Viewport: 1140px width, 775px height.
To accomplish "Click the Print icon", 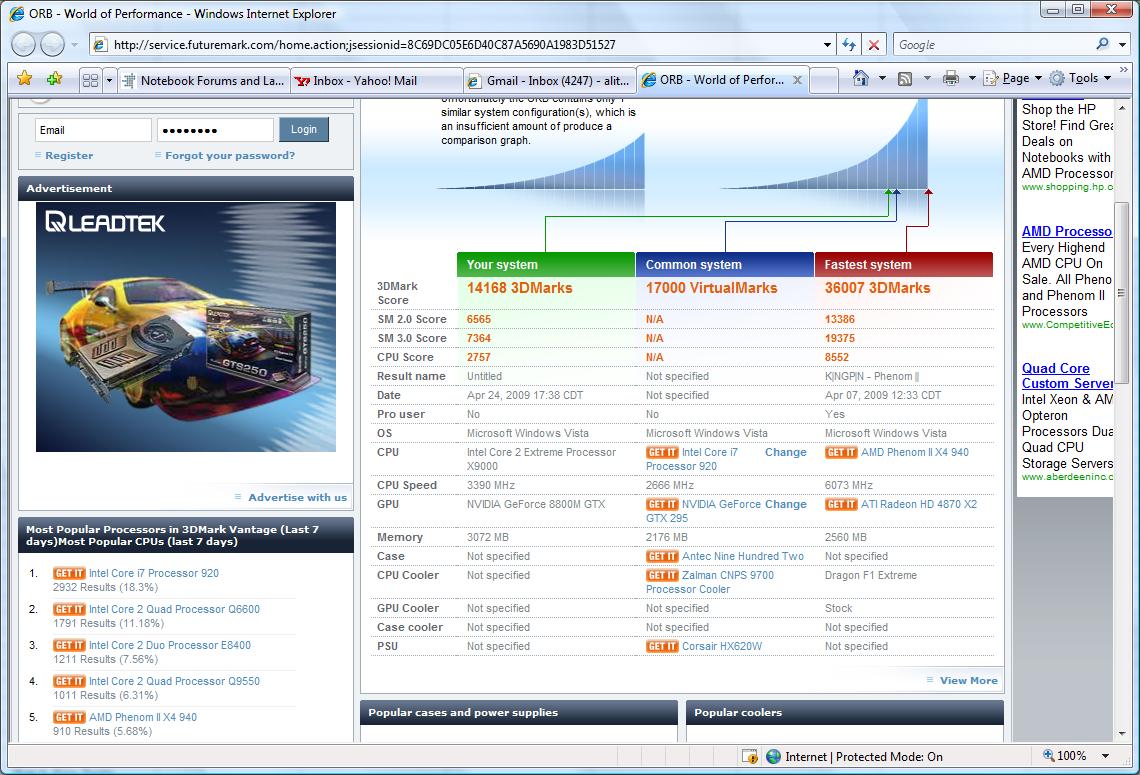I will (x=950, y=79).
